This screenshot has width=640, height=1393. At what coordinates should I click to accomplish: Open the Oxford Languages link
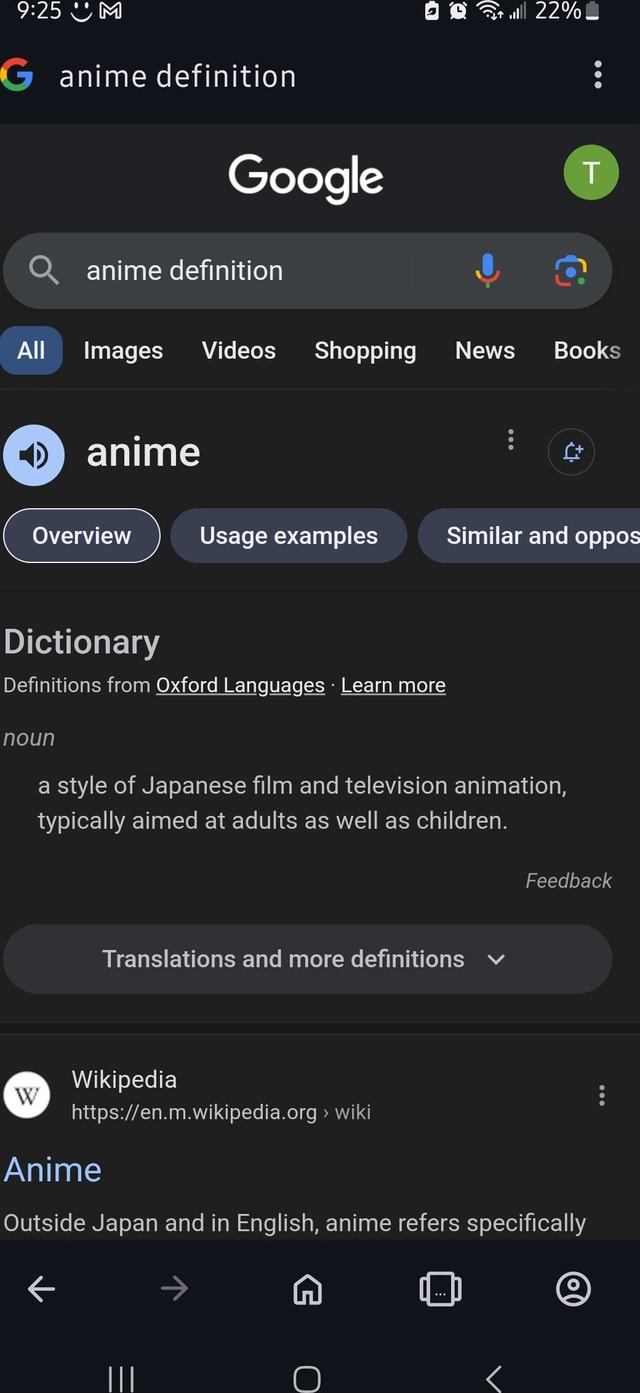point(239,685)
